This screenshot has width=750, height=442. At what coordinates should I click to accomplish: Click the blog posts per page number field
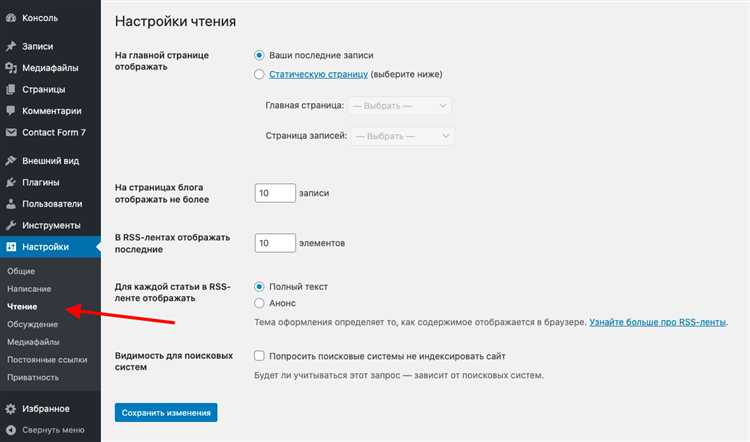click(275, 193)
